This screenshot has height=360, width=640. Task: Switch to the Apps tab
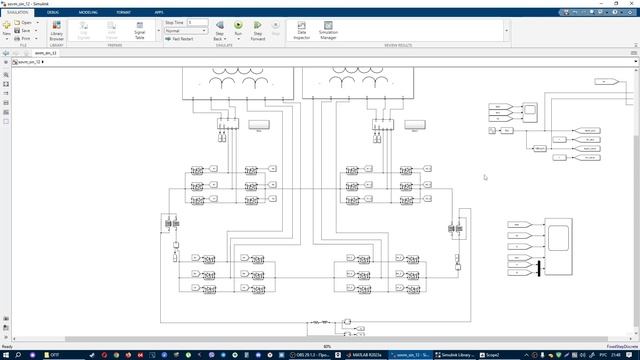tap(159, 12)
